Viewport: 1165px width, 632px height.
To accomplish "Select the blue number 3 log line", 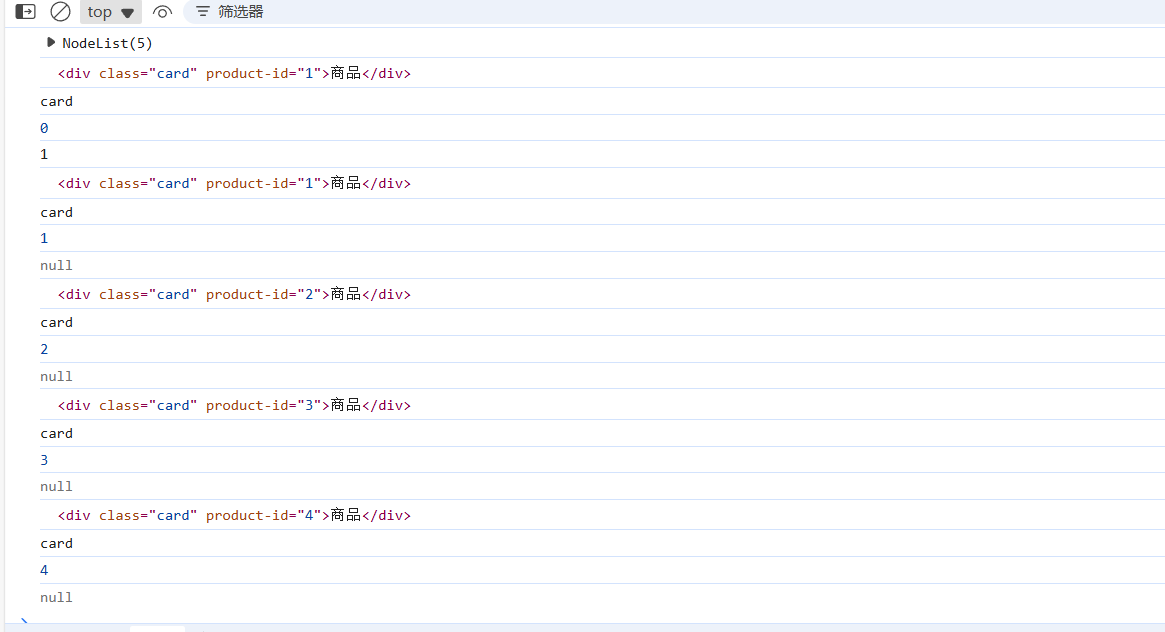I will pos(44,460).
